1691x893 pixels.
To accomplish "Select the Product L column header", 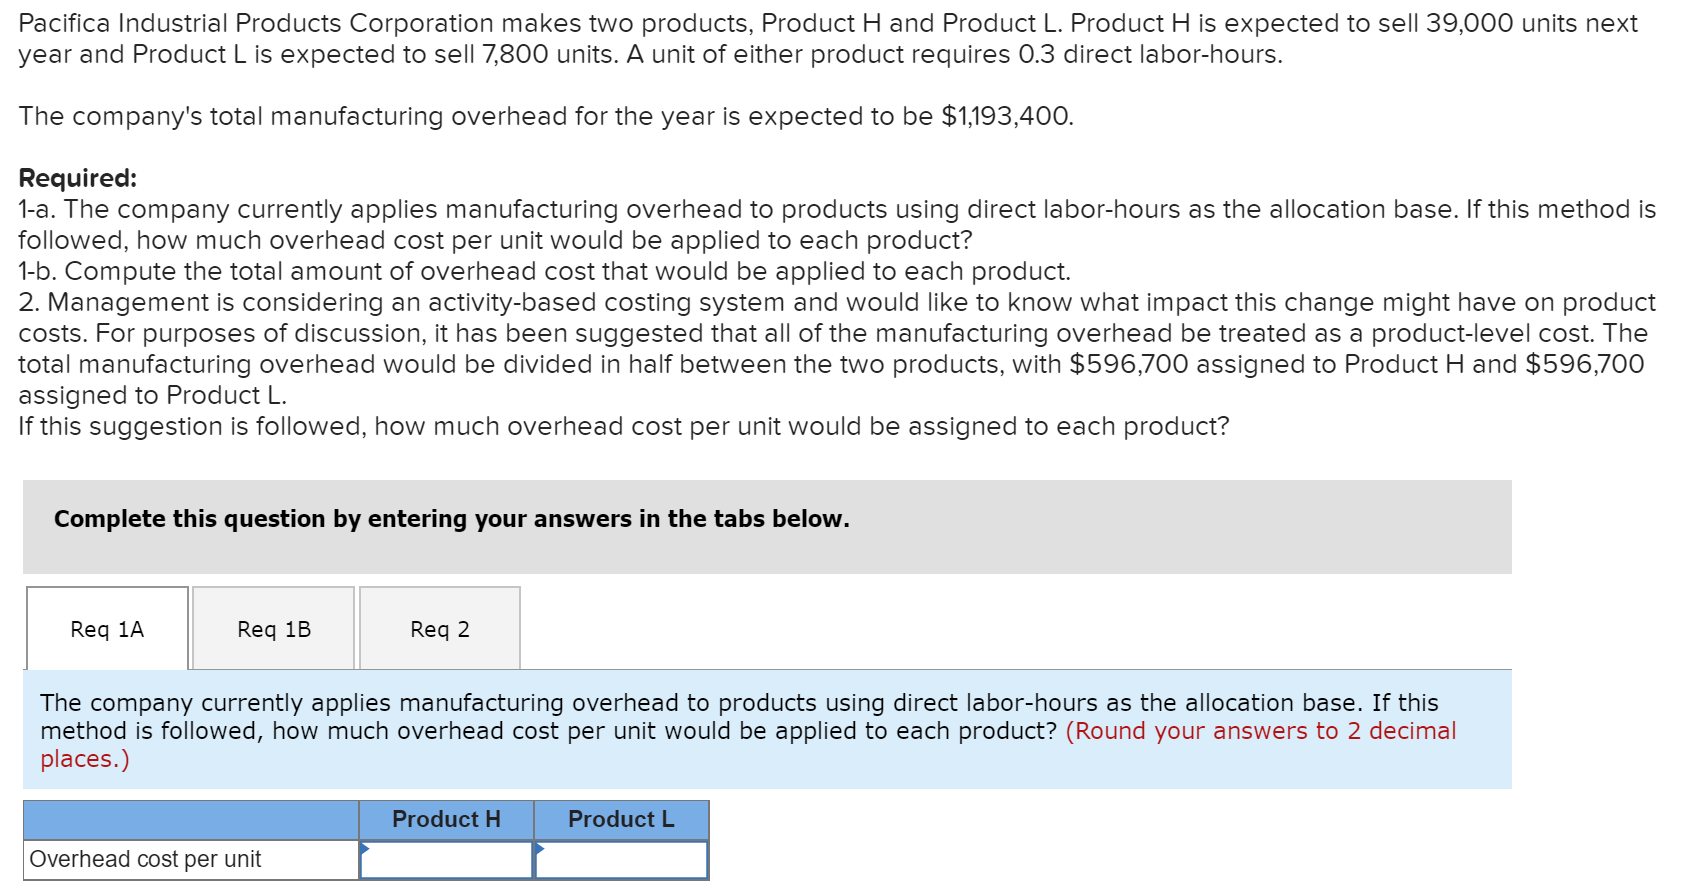I will click(x=621, y=818).
